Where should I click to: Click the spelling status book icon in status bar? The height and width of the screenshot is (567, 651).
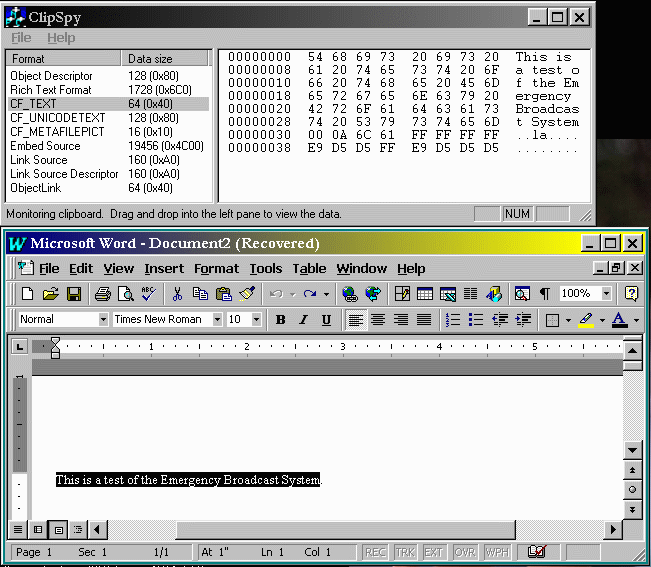point(537,552)
